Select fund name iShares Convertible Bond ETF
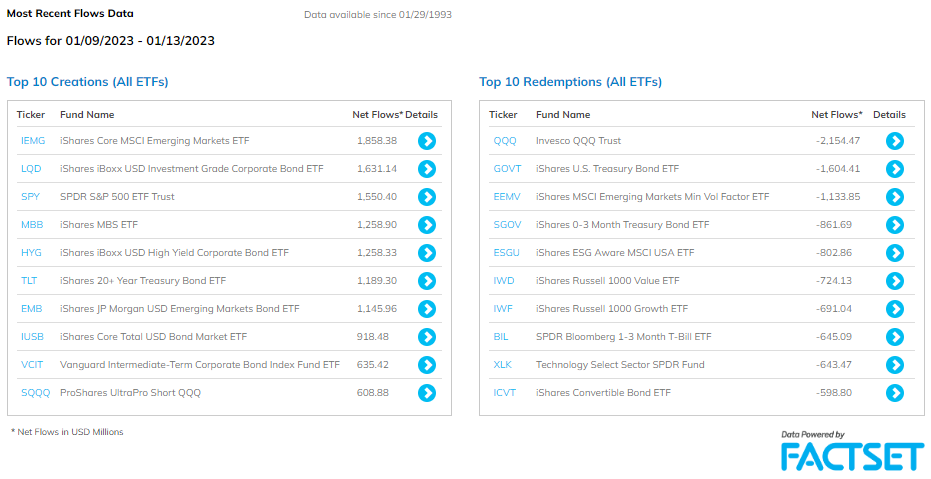 coord(603,393)
